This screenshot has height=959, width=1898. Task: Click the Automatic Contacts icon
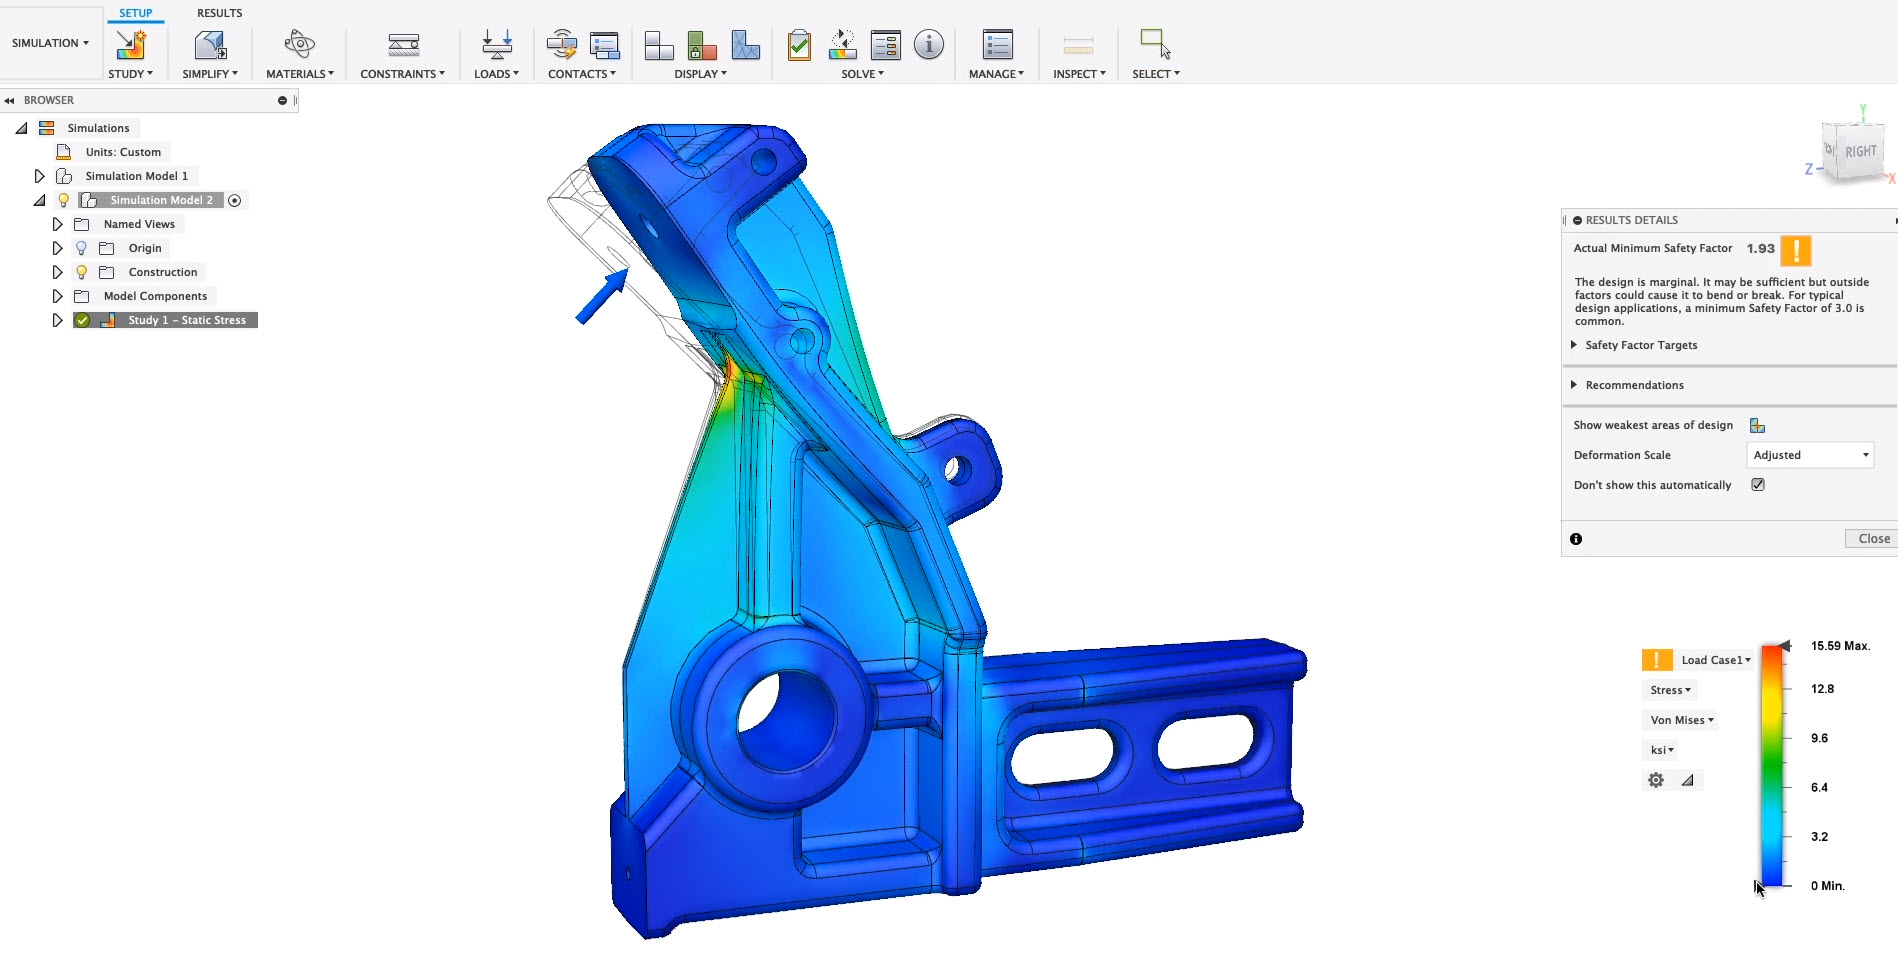click(x=562, y=45)
